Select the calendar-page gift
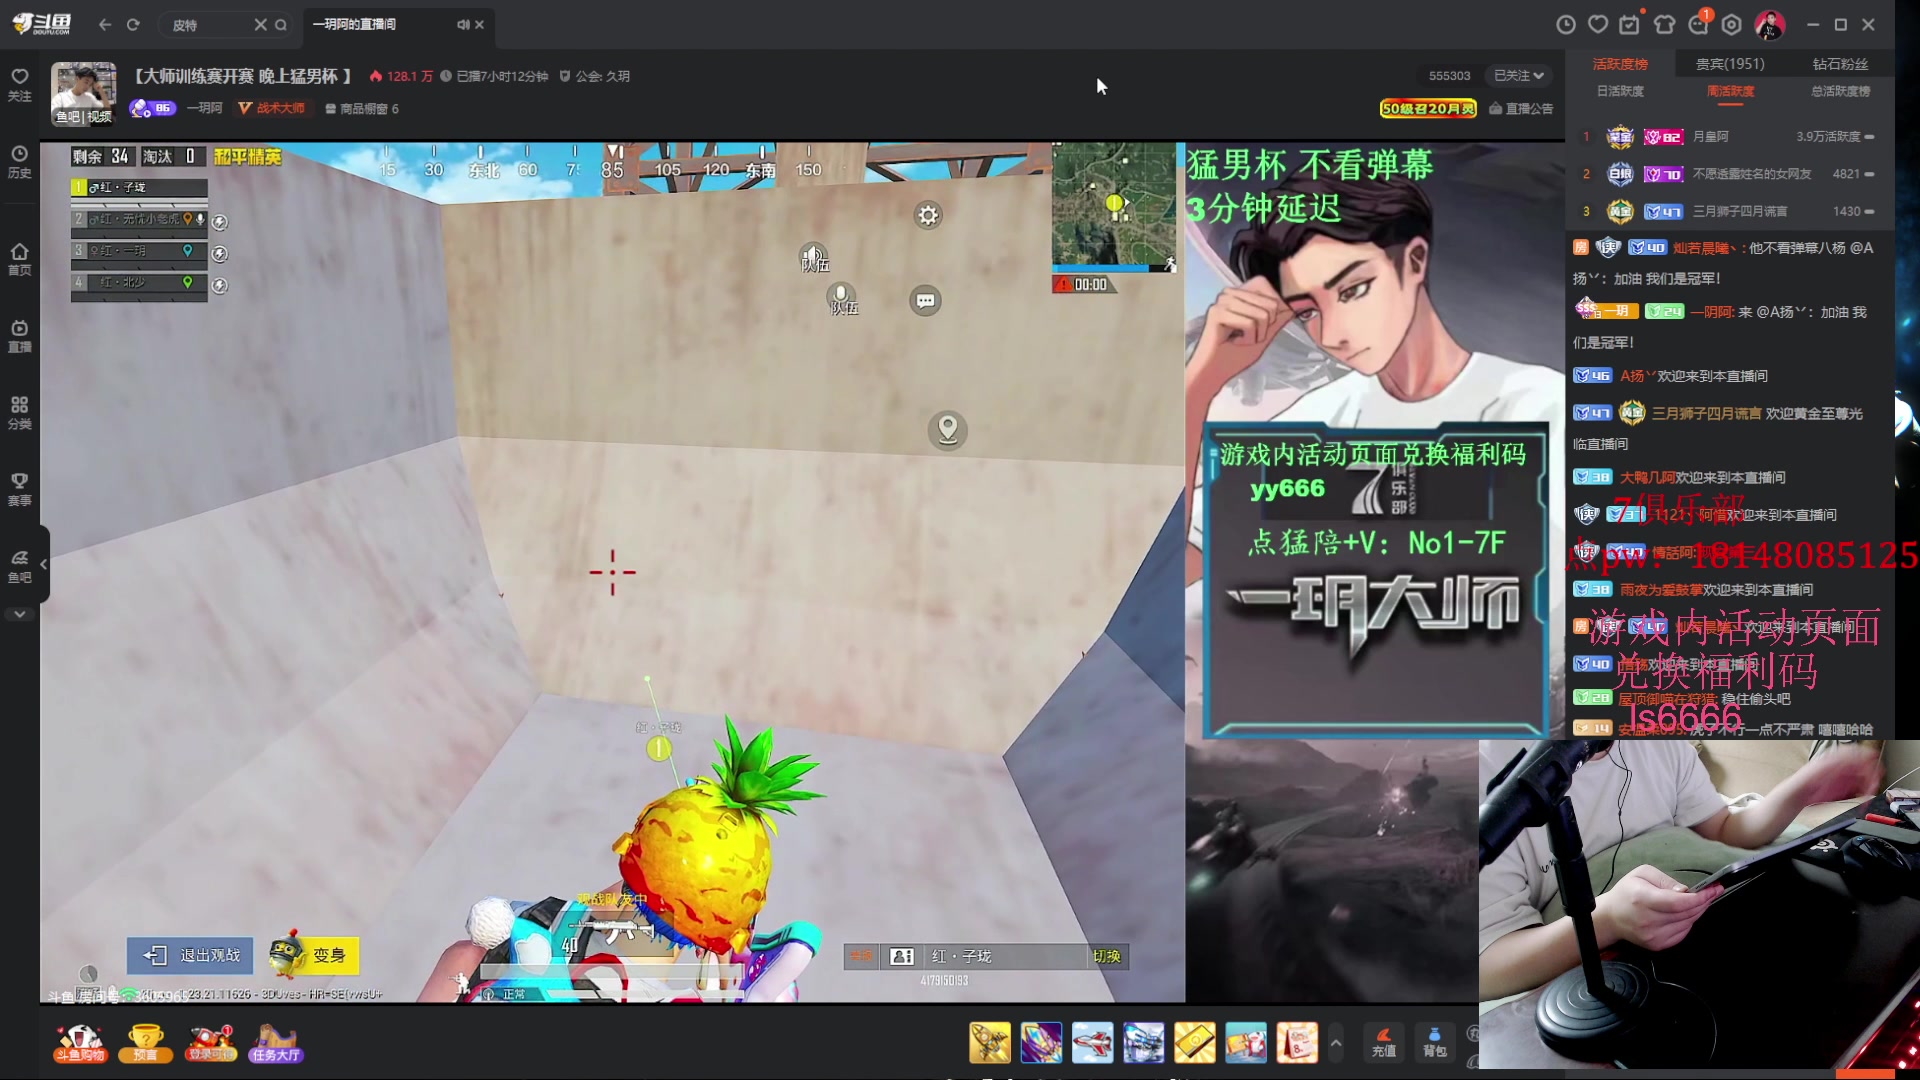 point(1297,1043)
